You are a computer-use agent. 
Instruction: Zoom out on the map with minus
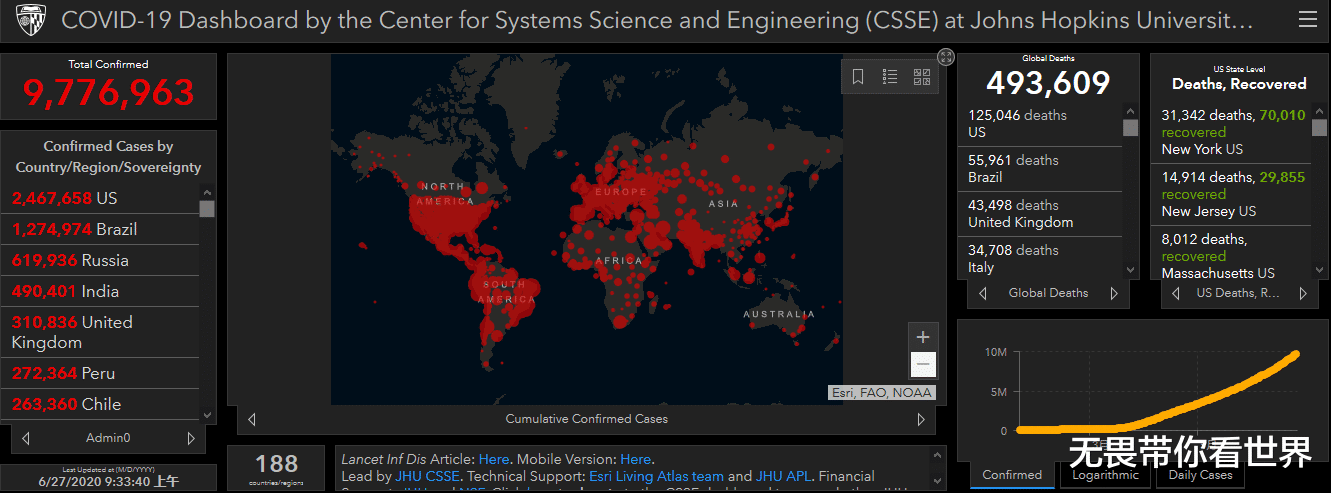click(923, 365)
